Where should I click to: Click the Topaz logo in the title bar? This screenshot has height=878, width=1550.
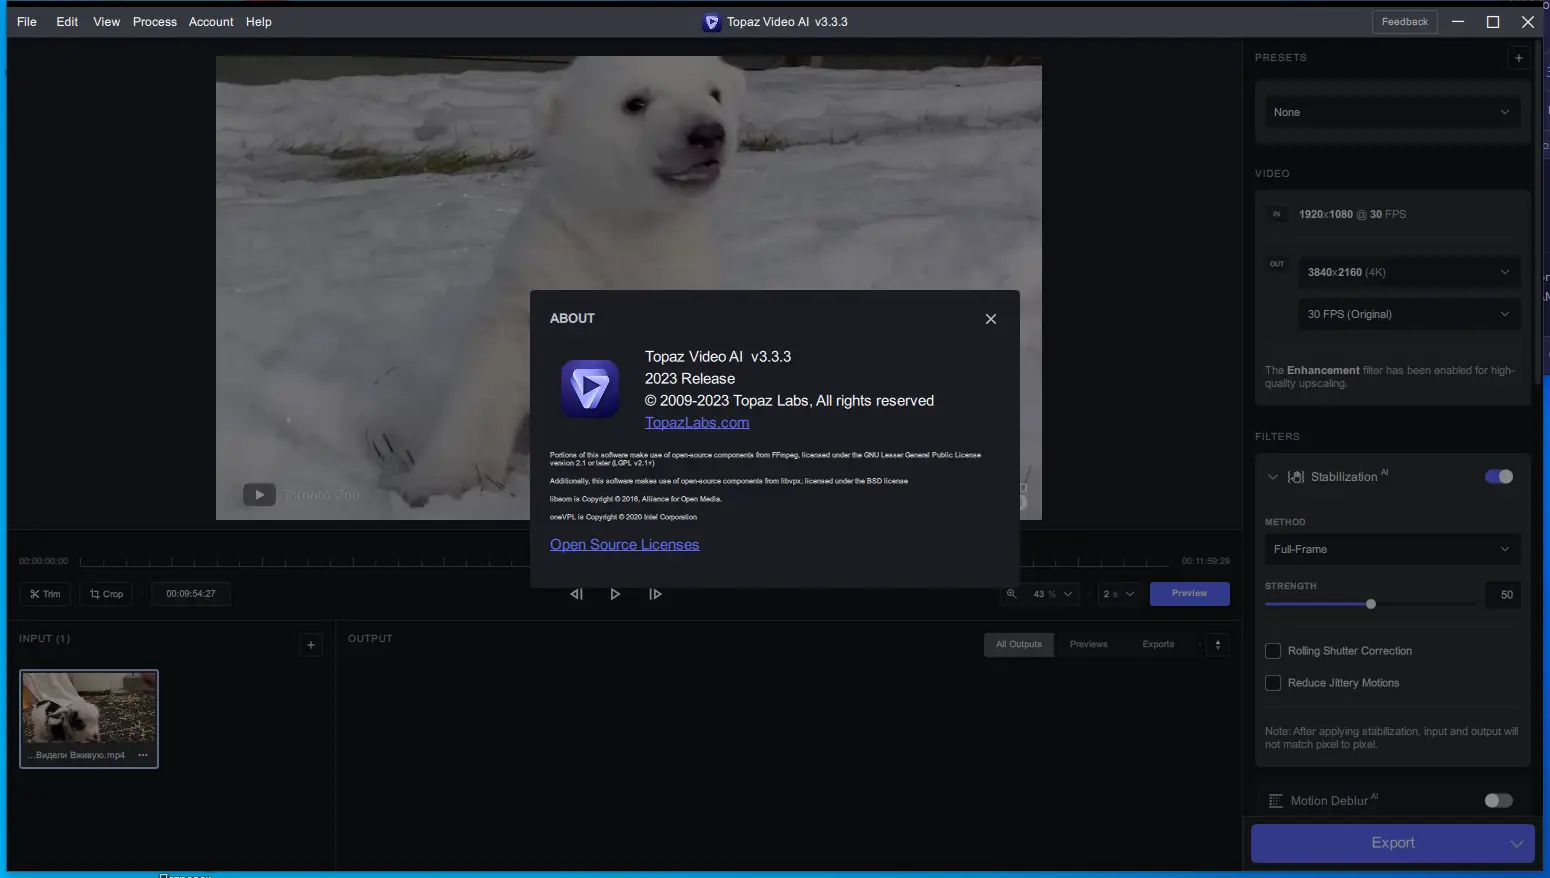[712, 22]
